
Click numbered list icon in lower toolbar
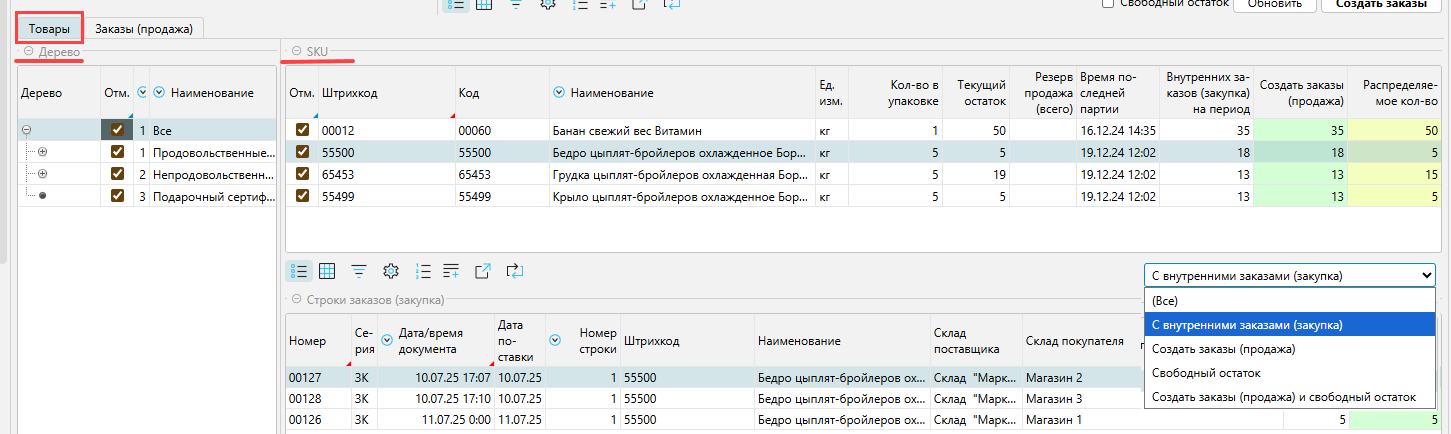(x=423, y=271)
